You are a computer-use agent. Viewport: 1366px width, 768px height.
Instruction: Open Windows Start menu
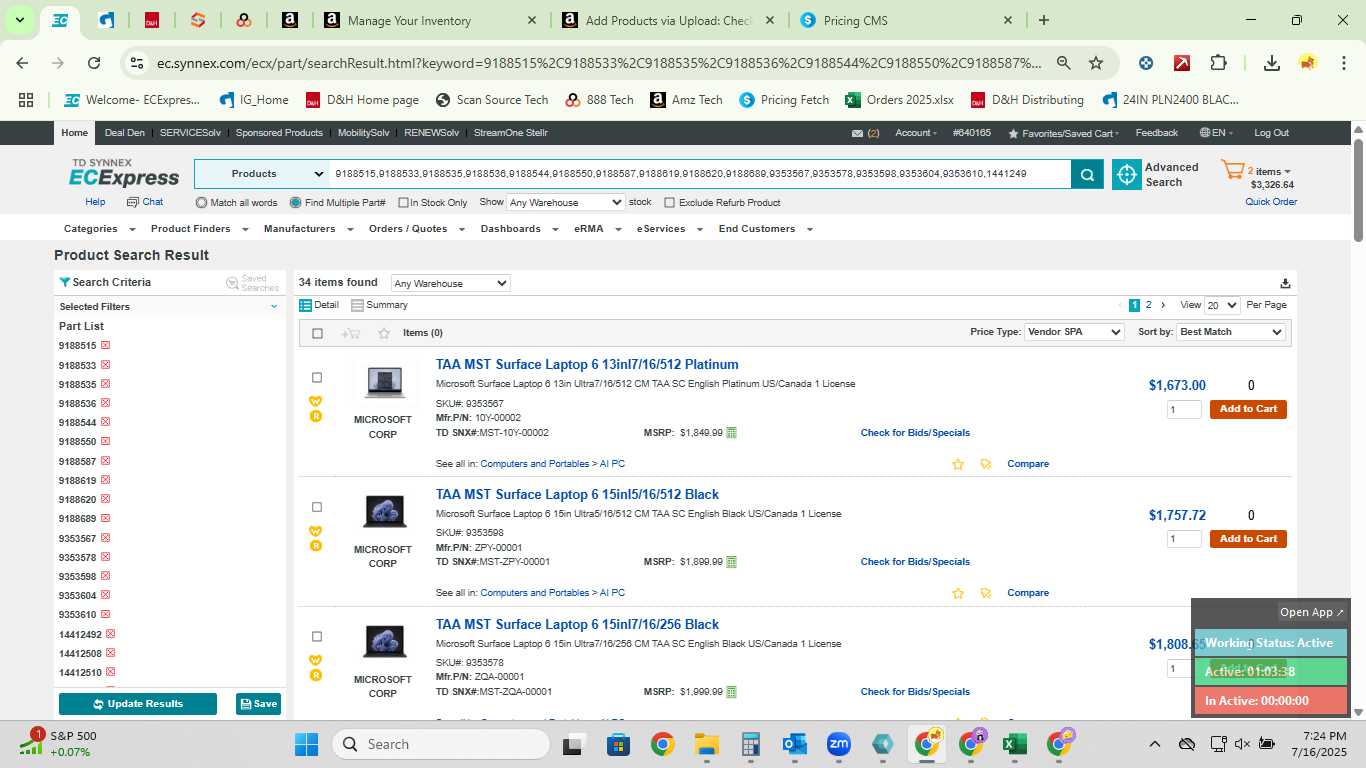306,744
